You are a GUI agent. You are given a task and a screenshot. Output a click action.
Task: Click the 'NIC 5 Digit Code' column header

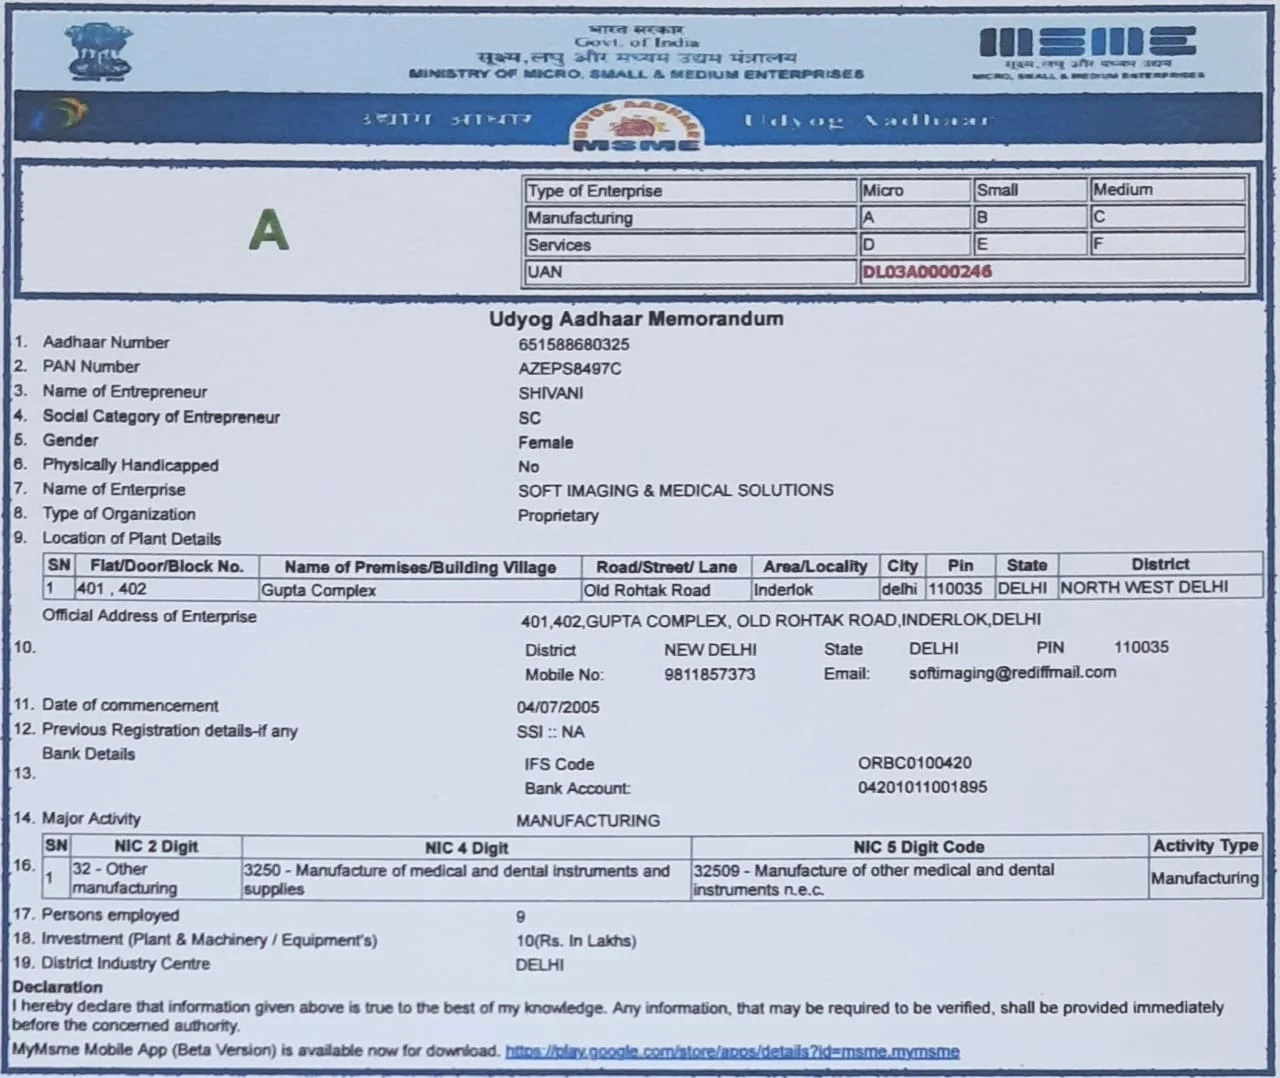[x=918, y=847]
